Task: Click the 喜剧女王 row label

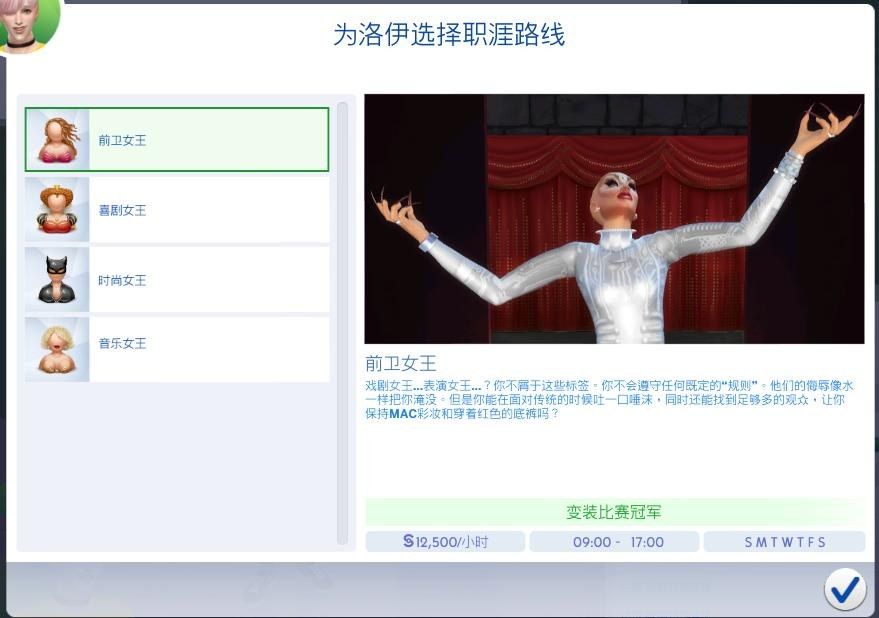Action: 122,210
